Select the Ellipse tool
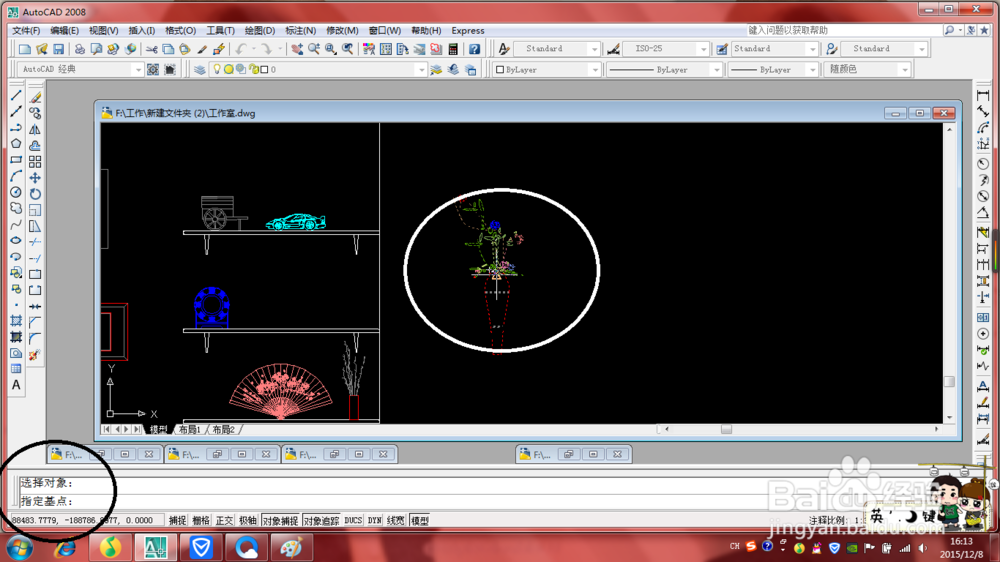The height and width of the screenshot is (562, 1000). 16,240
